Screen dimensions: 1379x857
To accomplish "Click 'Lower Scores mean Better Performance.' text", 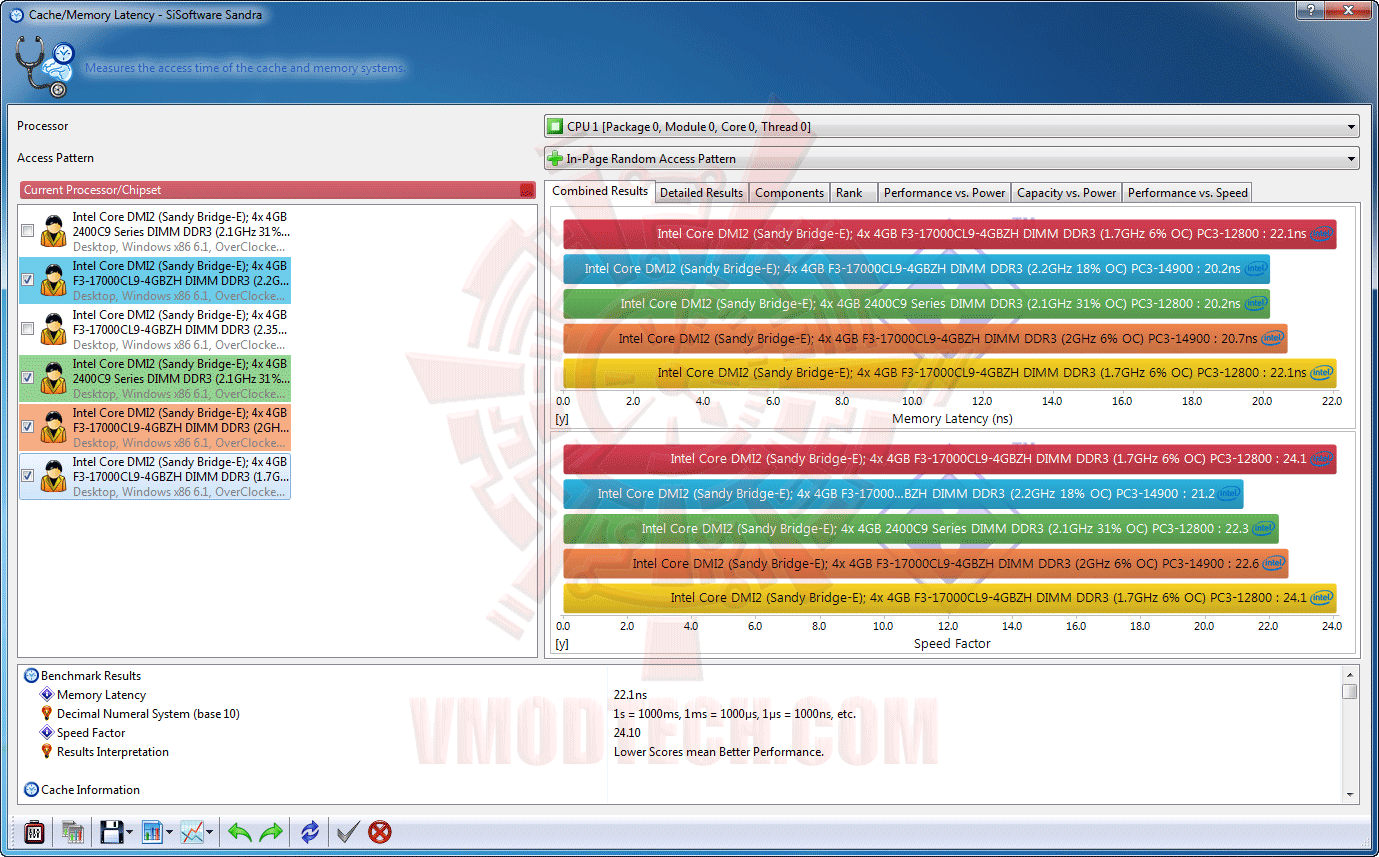I will (719, 752).
